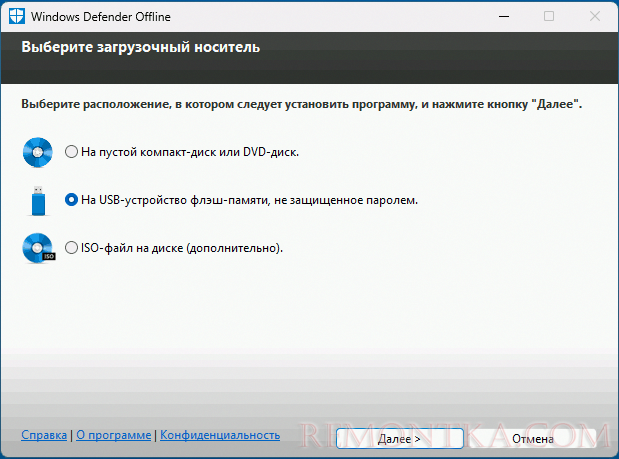Click the Windows Defender Offline title text
The height and width of the screenshot is (459, 619).
101,17
